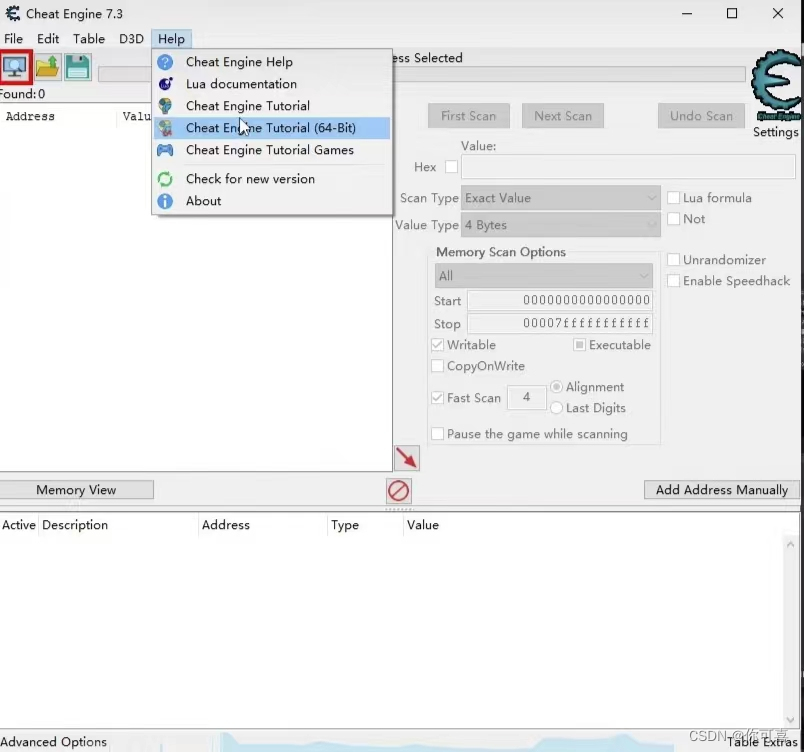The width and height of the screenshot is (804, 752).
Task: Select the Last Digits radio button
Action: click(556, 408)
